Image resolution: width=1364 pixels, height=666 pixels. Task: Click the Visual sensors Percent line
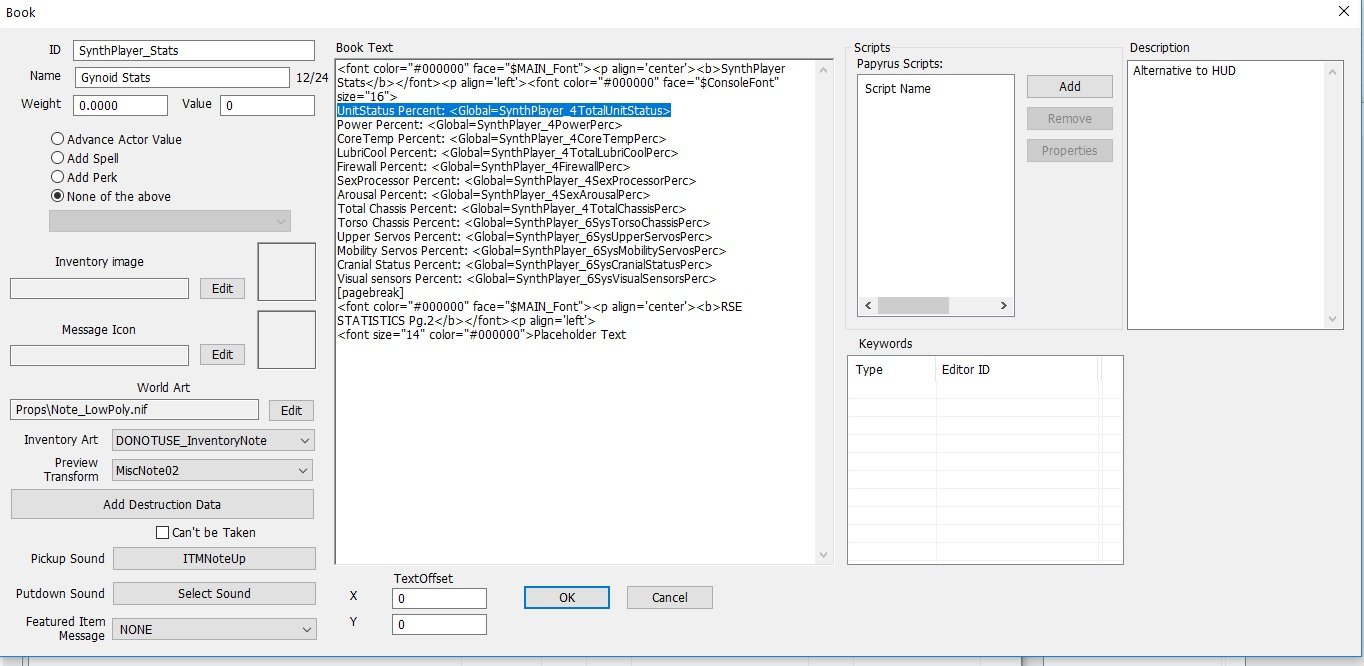[526, 279]
